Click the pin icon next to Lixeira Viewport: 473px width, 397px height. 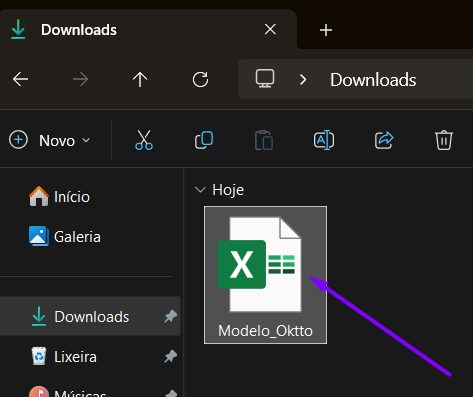coord(170,356)
